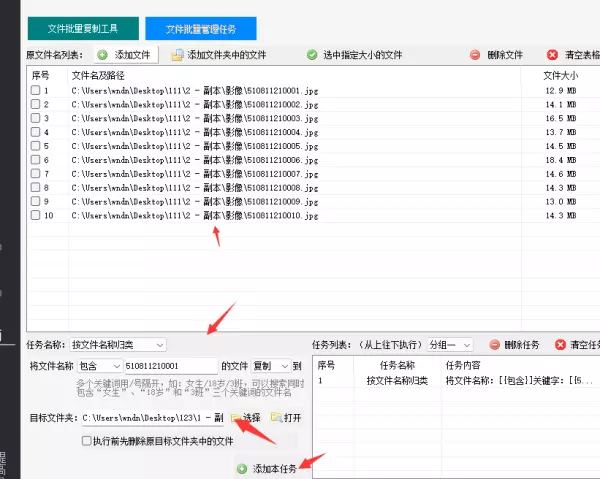
Task: Click the 添加本任务 green plus icon
Action: pos(242,468)
